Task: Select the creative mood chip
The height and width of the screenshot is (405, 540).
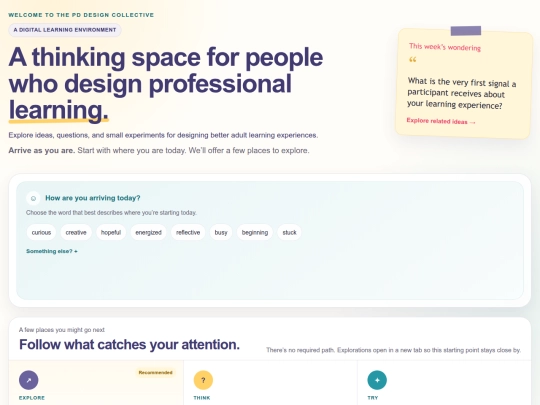Action: 76,232
